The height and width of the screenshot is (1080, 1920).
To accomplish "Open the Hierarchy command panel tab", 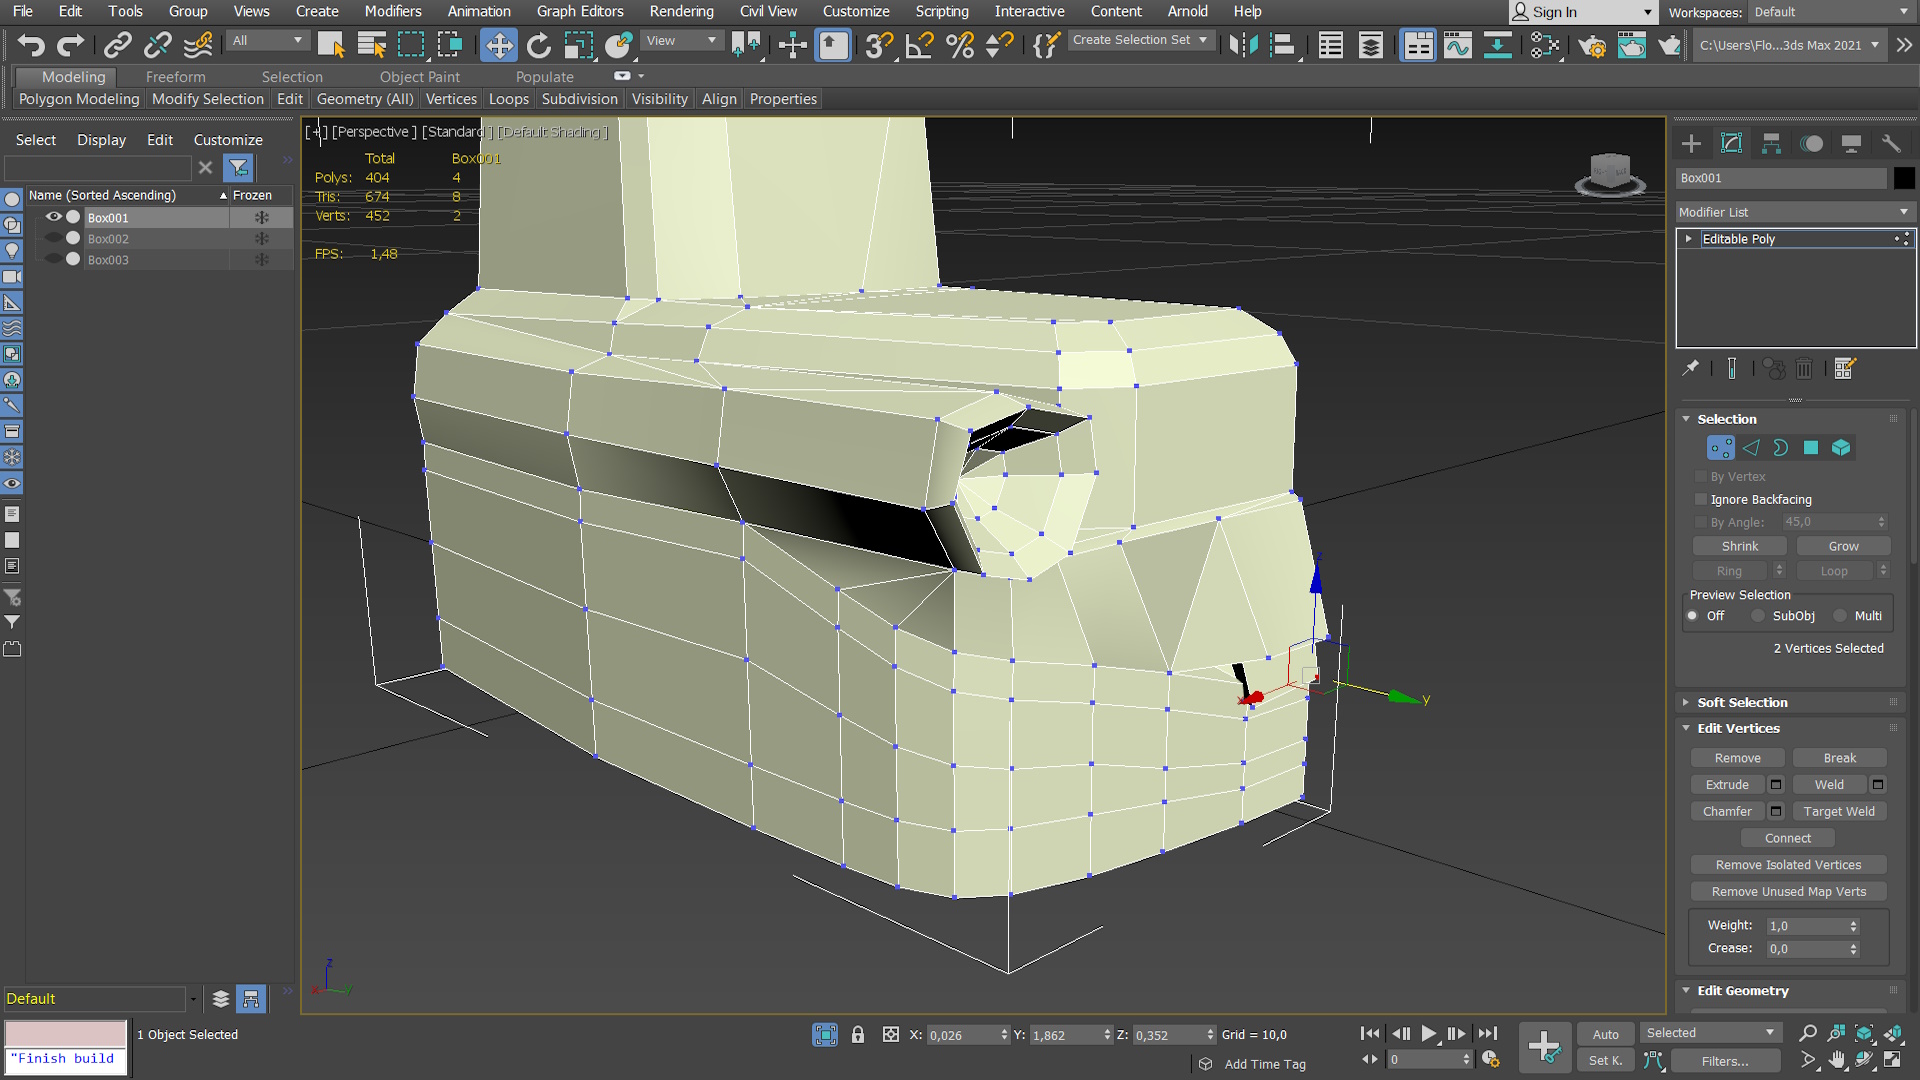I will 1771,144.
